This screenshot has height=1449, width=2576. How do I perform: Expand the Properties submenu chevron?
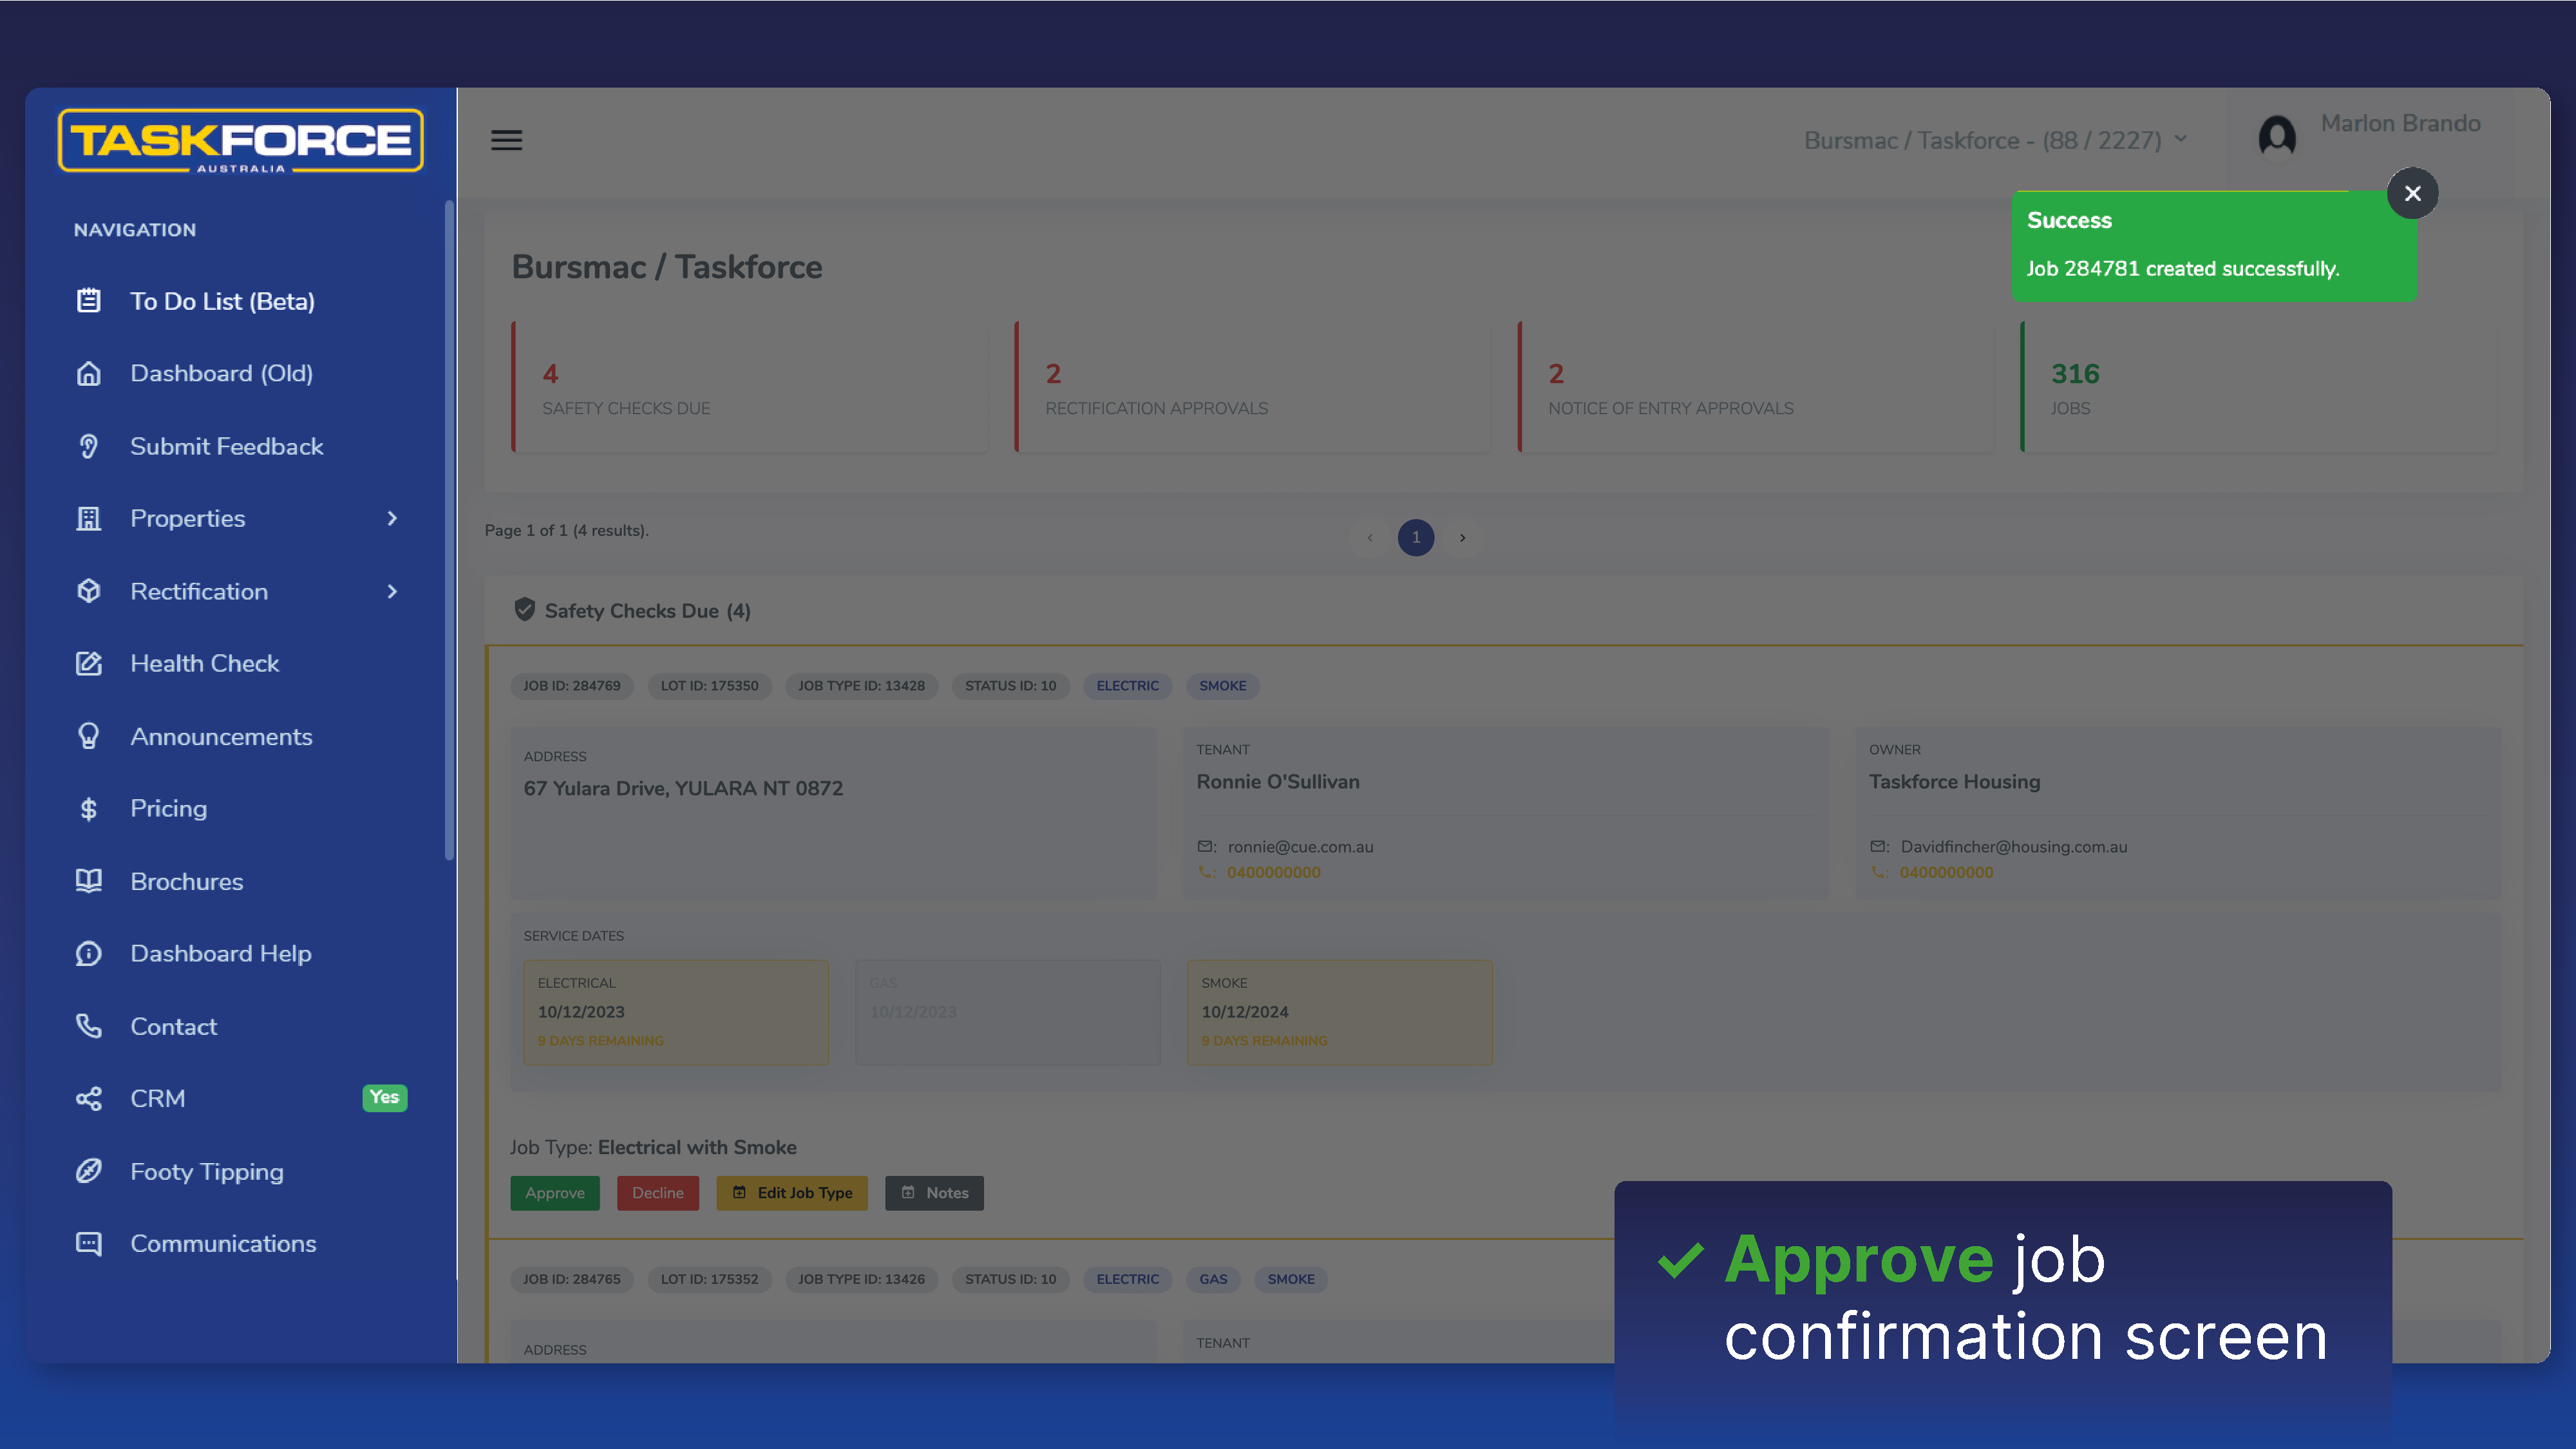392,518
